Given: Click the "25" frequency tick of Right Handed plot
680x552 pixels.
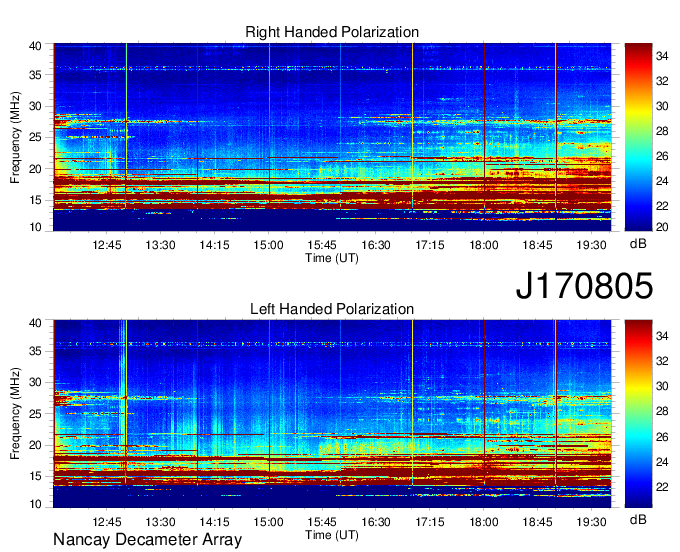Looking at the screenshot, I should tap(35, 137).
